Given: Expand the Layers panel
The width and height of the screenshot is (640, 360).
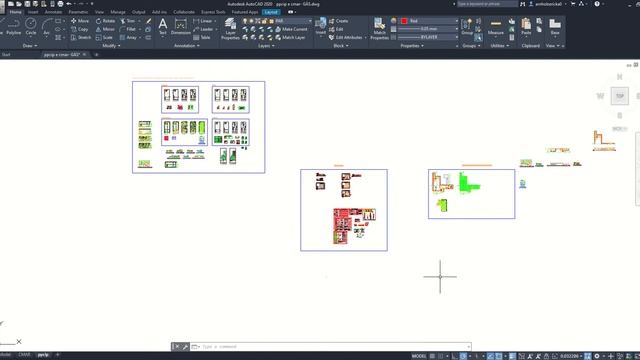Looking at the screenshot, I should point(266,46).
